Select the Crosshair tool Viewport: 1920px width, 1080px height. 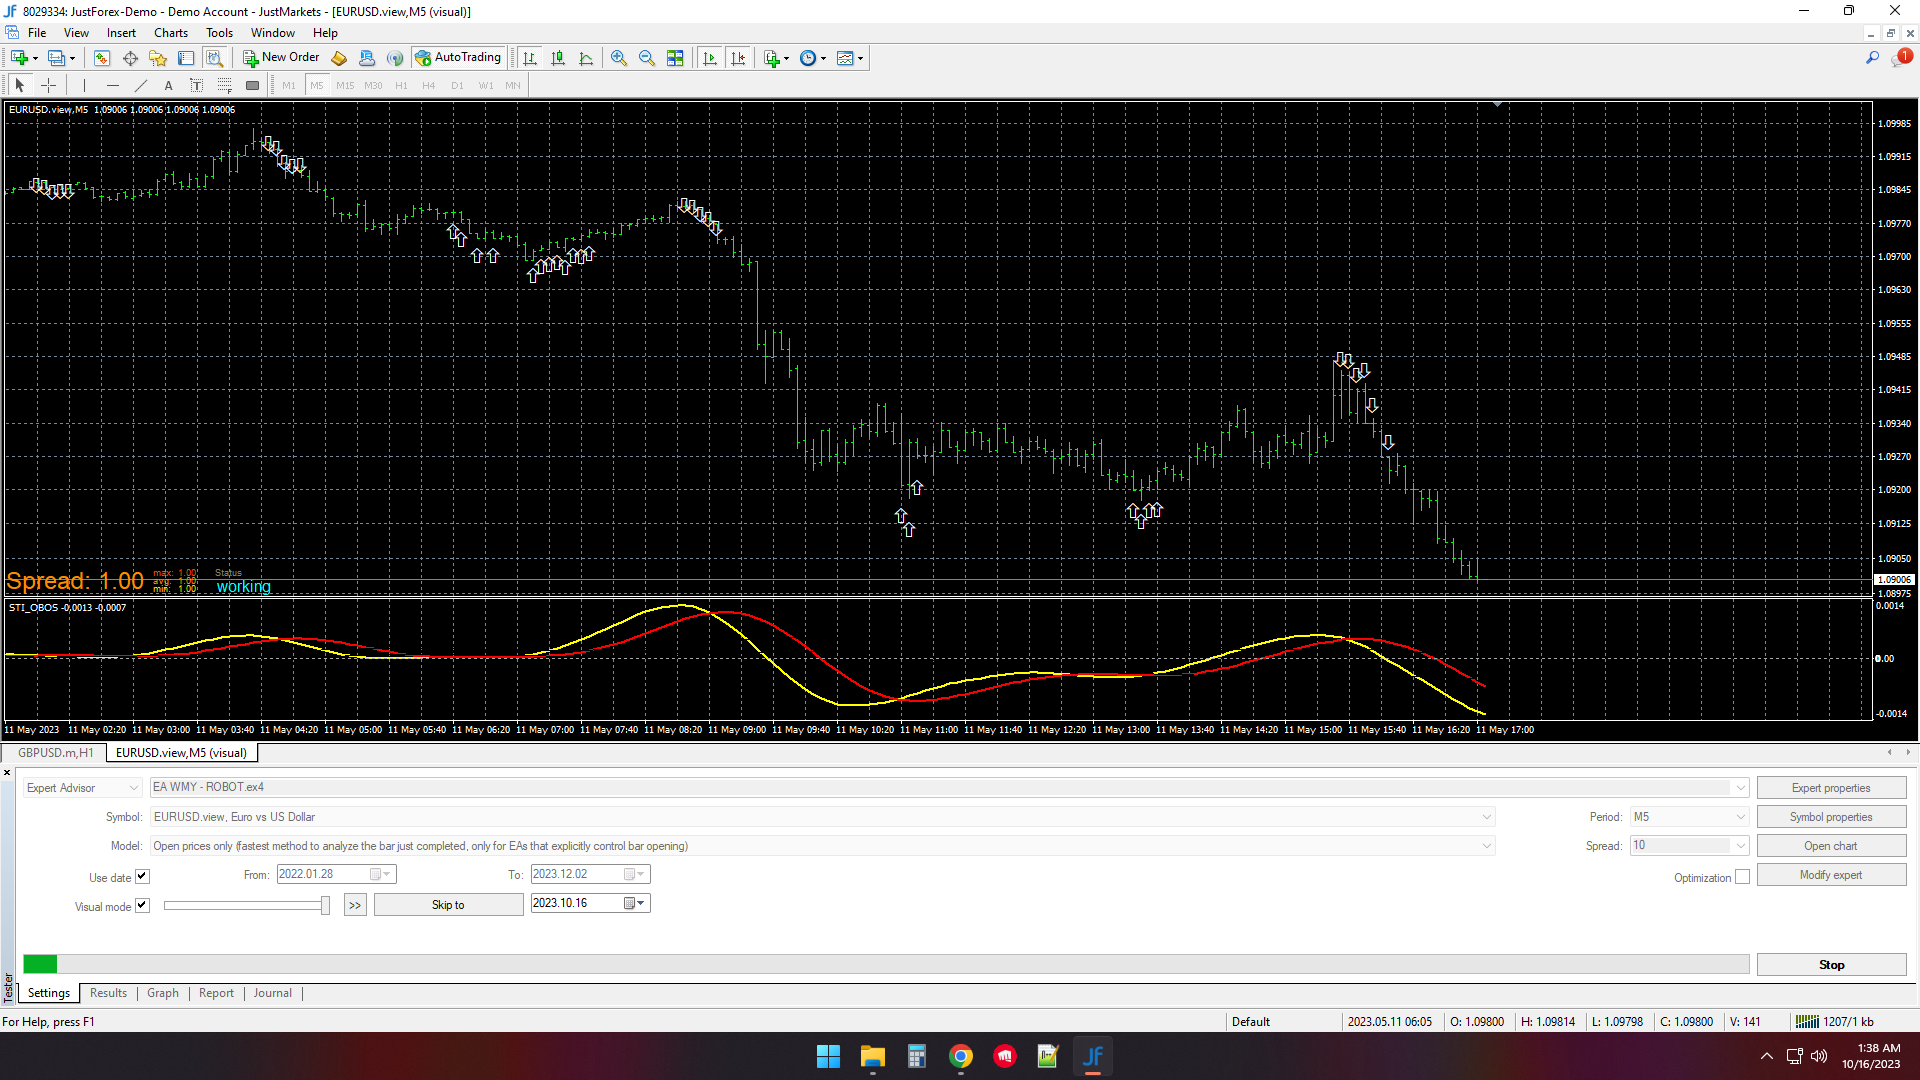click(48, 85)
